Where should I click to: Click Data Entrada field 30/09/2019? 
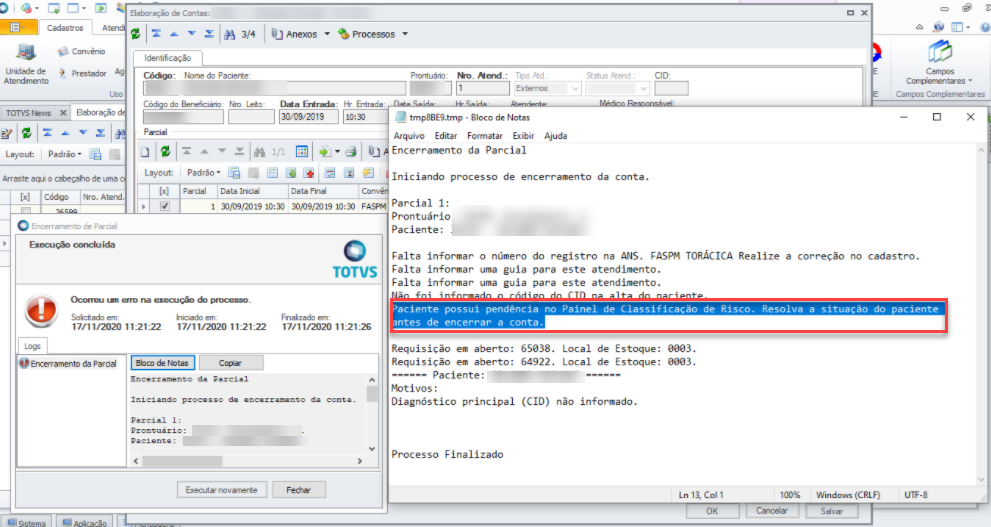308,117
